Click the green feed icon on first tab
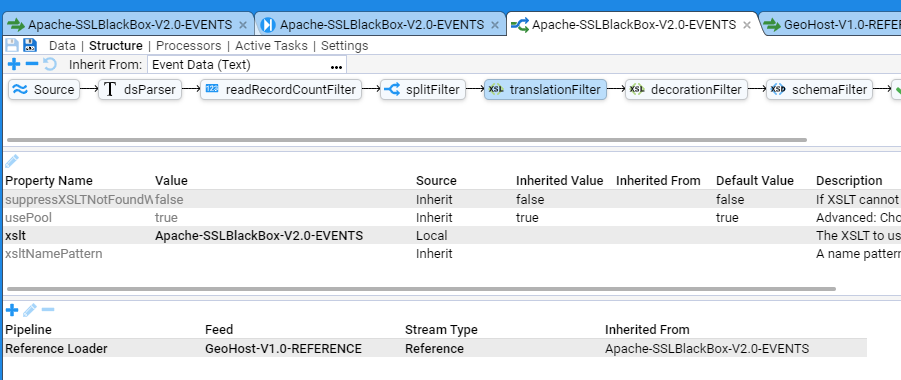Screen dimensions: 901x380 point(16,25)
